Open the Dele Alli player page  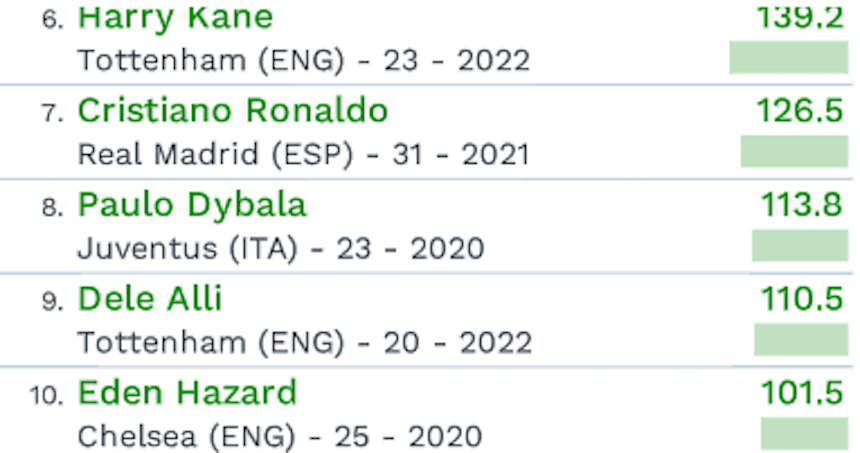point(150,299)
